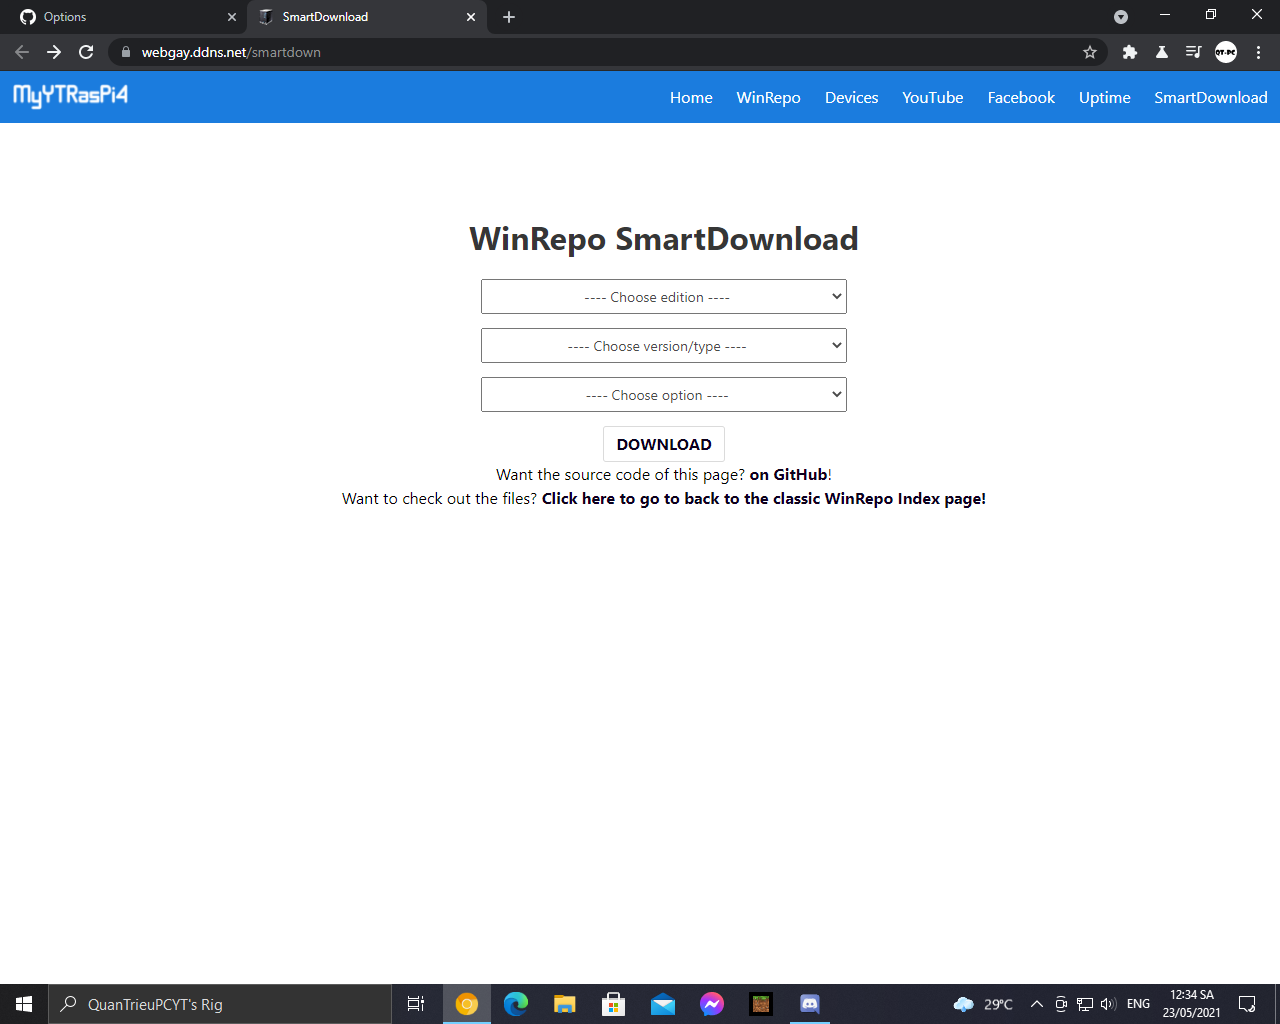Open the browser extensions puzzle icon
The width and height of the screenshot is (1280, 1024).
tap(1129, 52)
